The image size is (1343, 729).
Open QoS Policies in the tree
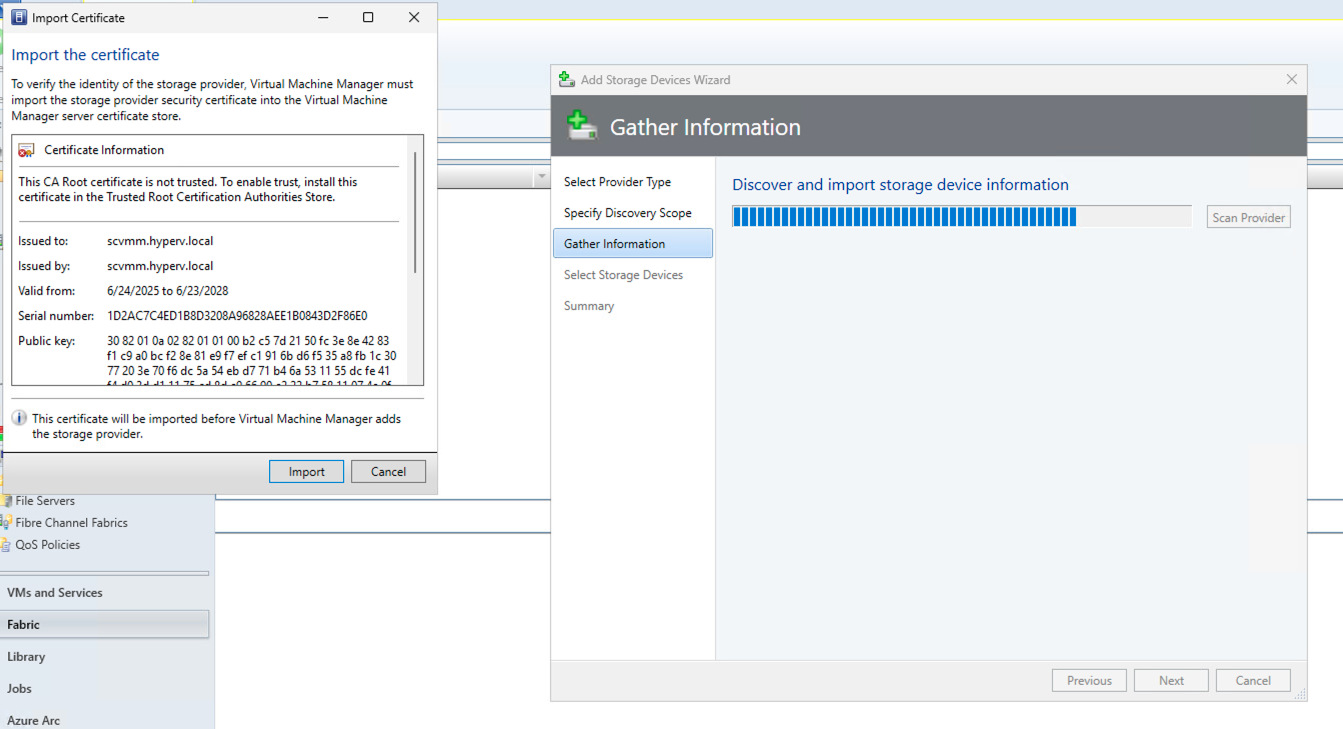[x=47, y=545]
